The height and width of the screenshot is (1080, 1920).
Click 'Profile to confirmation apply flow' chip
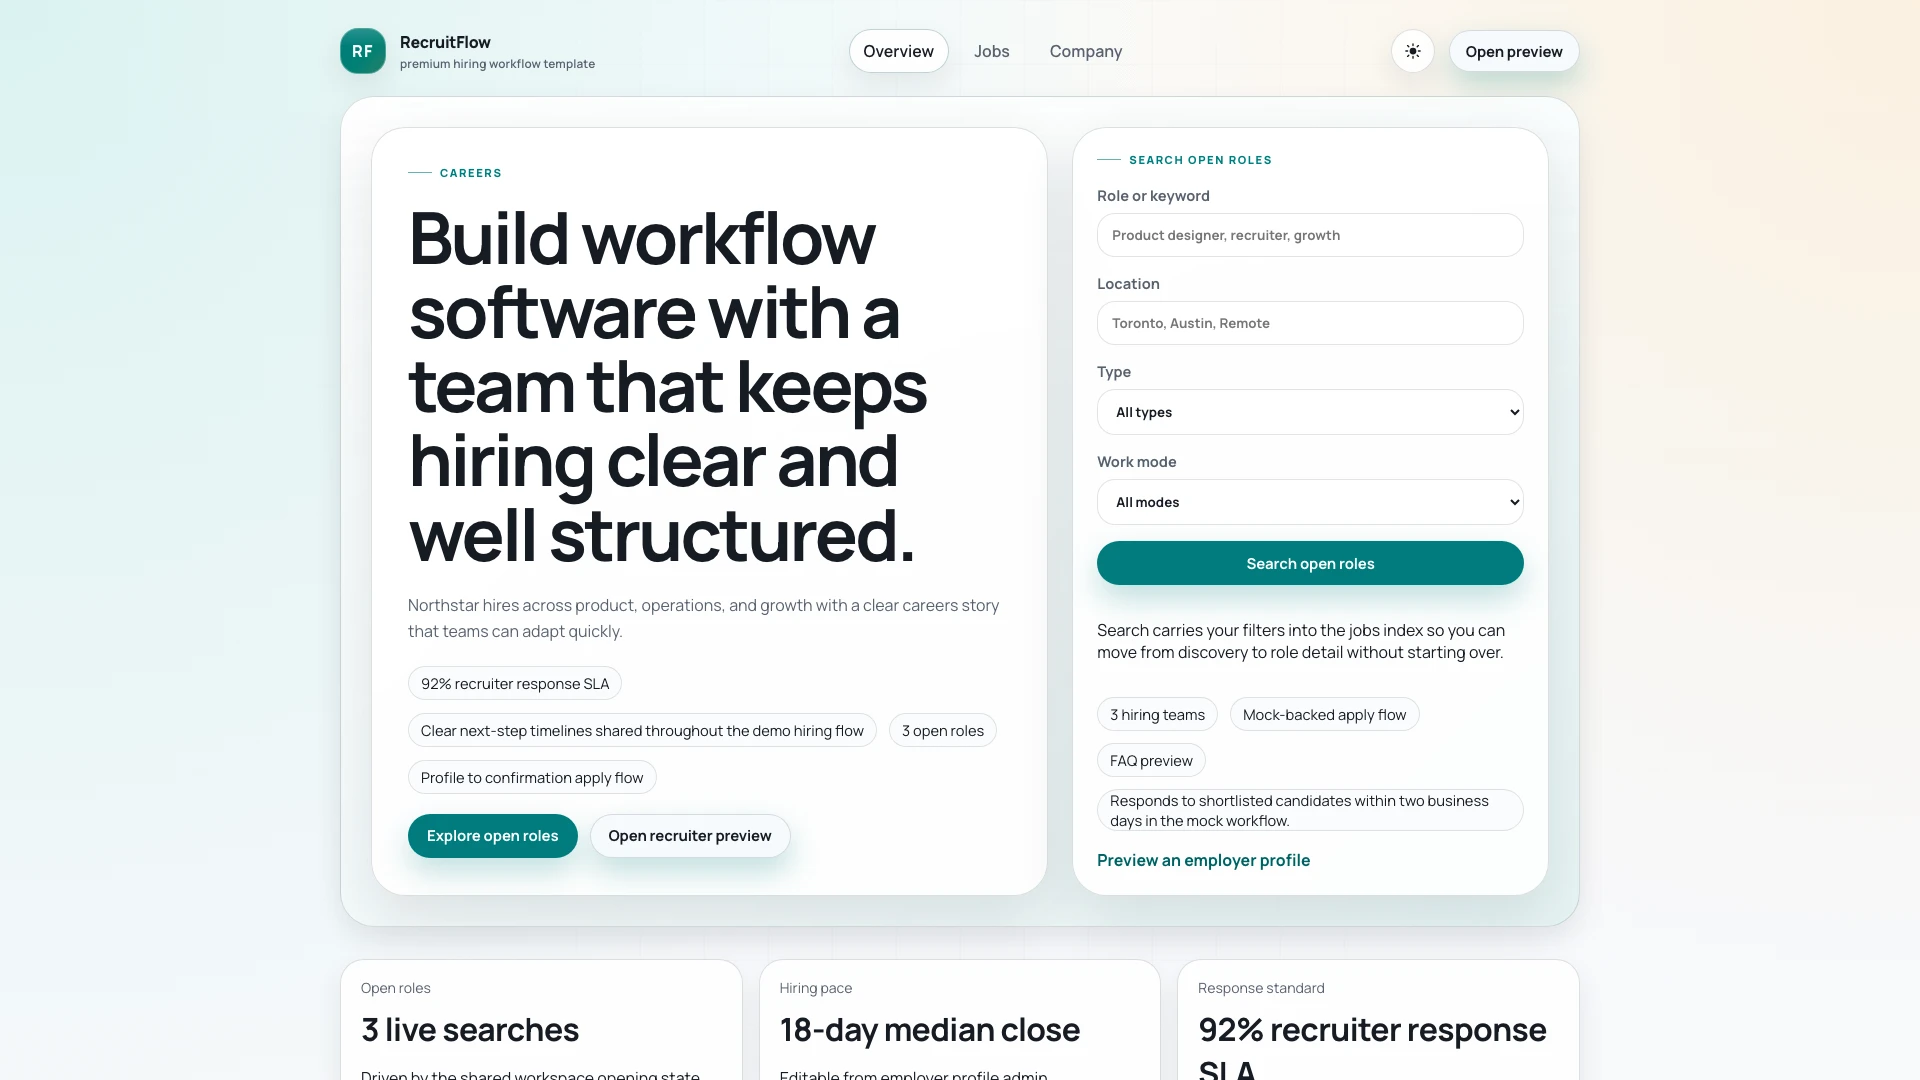tap(531, 777)
